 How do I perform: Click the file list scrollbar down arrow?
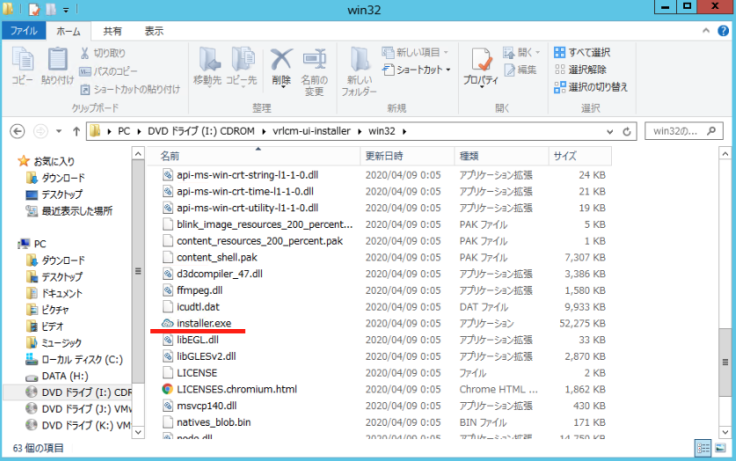point(725,431)
